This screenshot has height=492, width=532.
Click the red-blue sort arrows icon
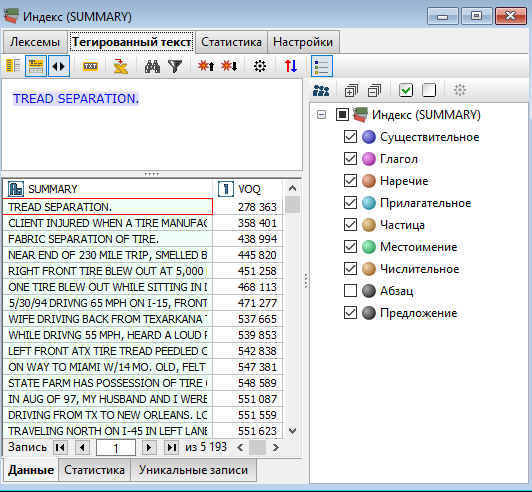pyautogui.click(x=291, y=66)
